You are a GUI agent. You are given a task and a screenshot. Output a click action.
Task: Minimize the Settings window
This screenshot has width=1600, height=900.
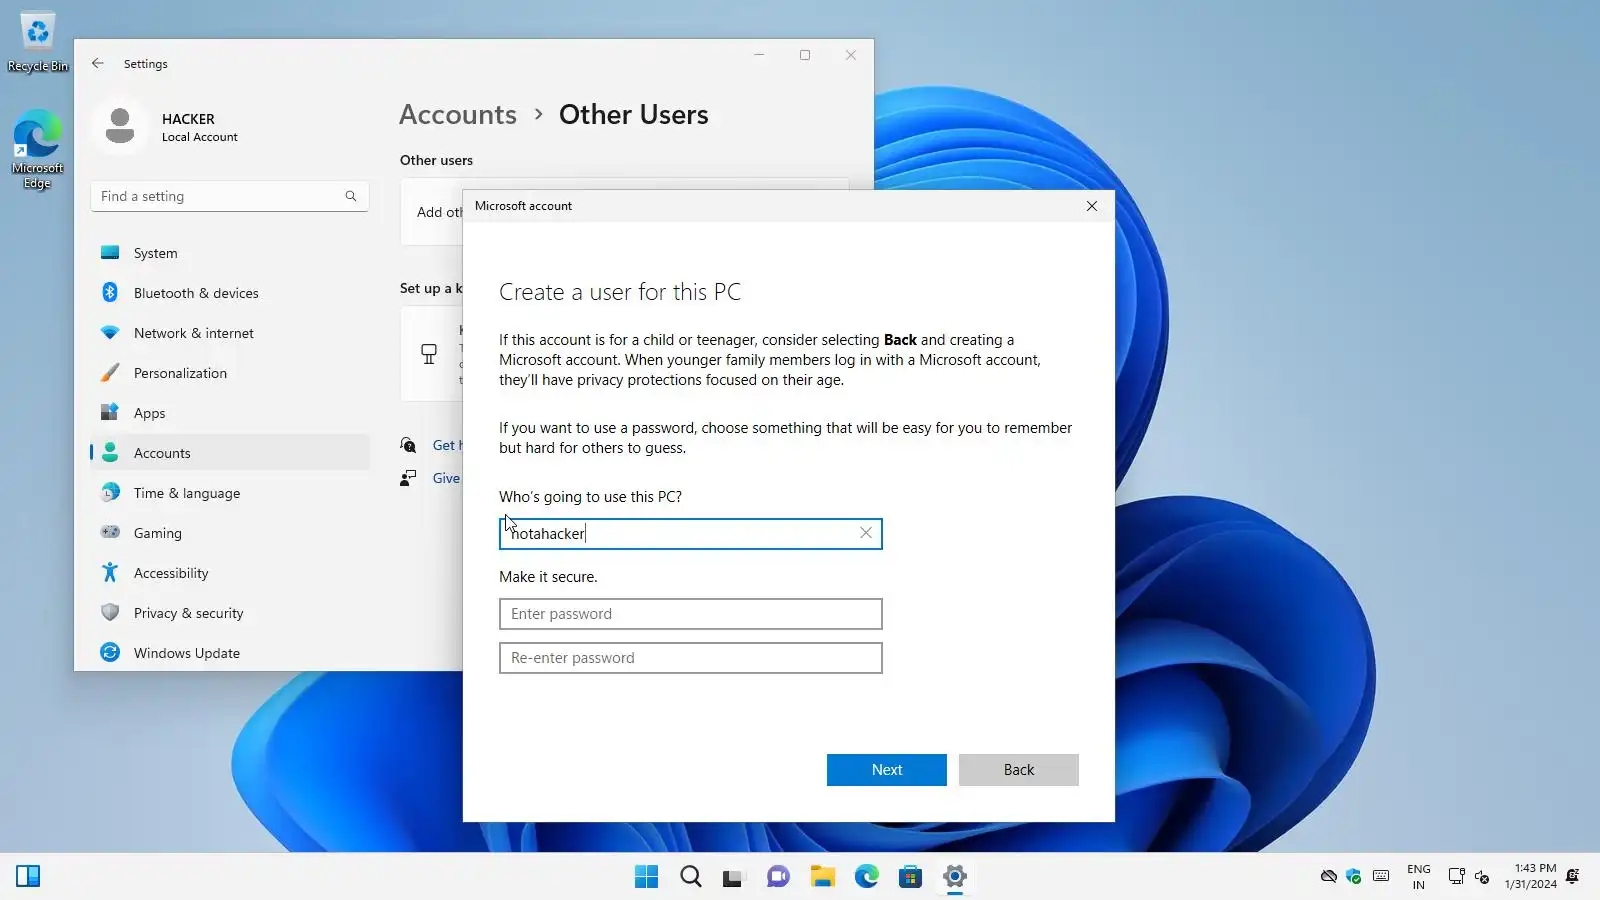click(x=759, y=55)
